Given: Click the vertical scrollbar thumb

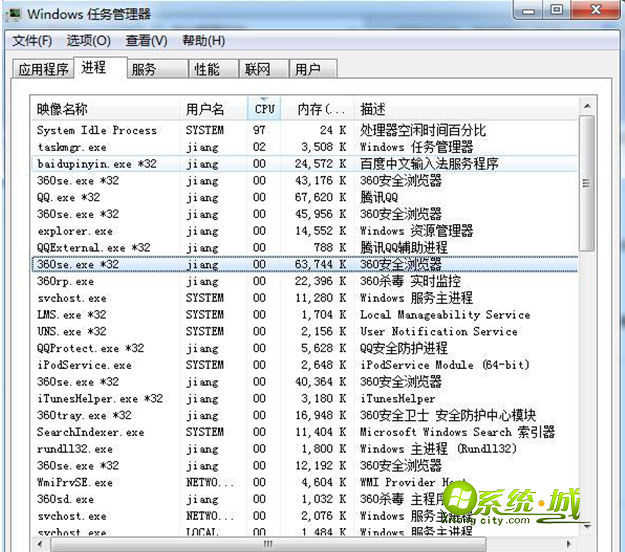Looking at the screenshot, I should pos(587,183).
